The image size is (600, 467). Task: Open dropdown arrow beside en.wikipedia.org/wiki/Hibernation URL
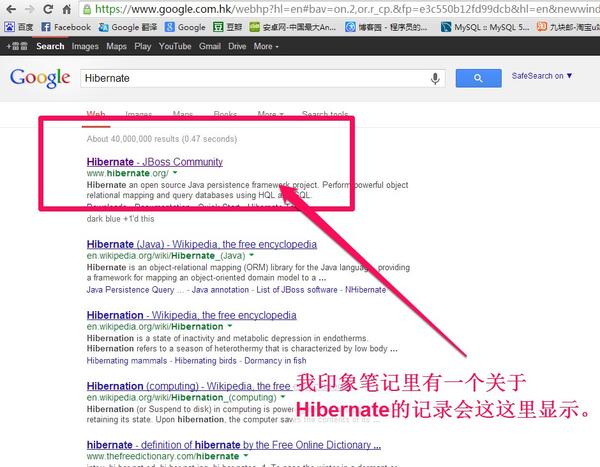click(230, 326)
